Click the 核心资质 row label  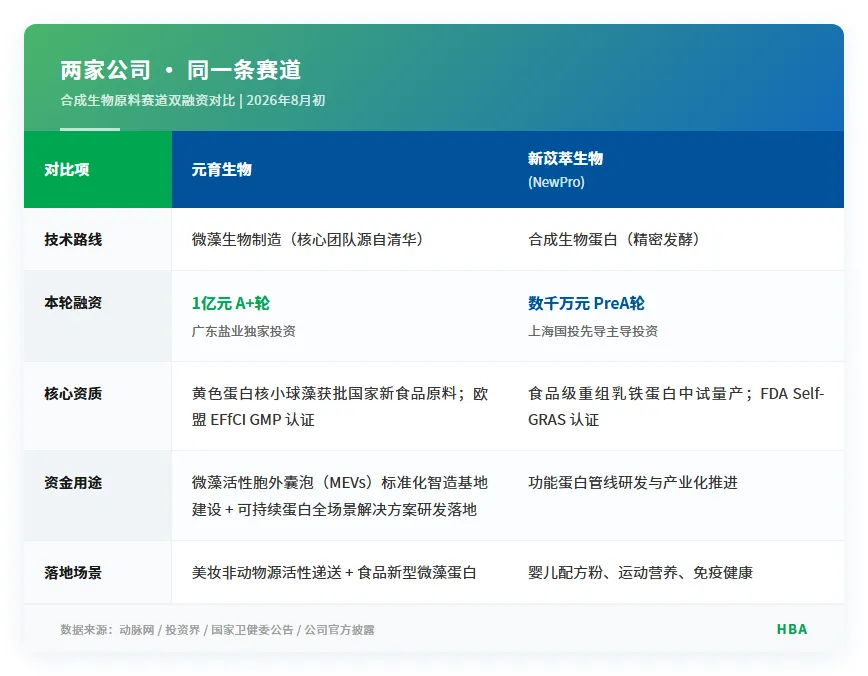(x=73, y=394)
